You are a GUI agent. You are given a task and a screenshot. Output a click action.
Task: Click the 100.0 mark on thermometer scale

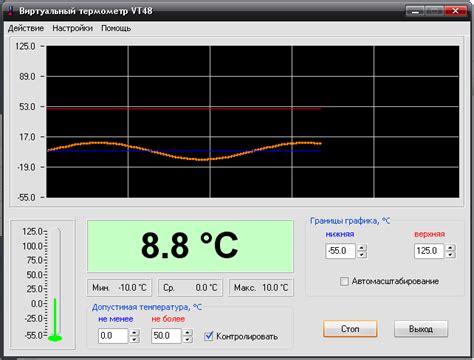[32, 246]
